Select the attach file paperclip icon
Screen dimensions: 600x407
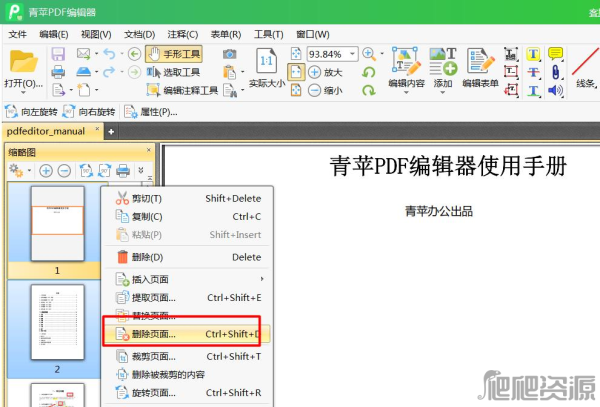(x=556, y=72)
